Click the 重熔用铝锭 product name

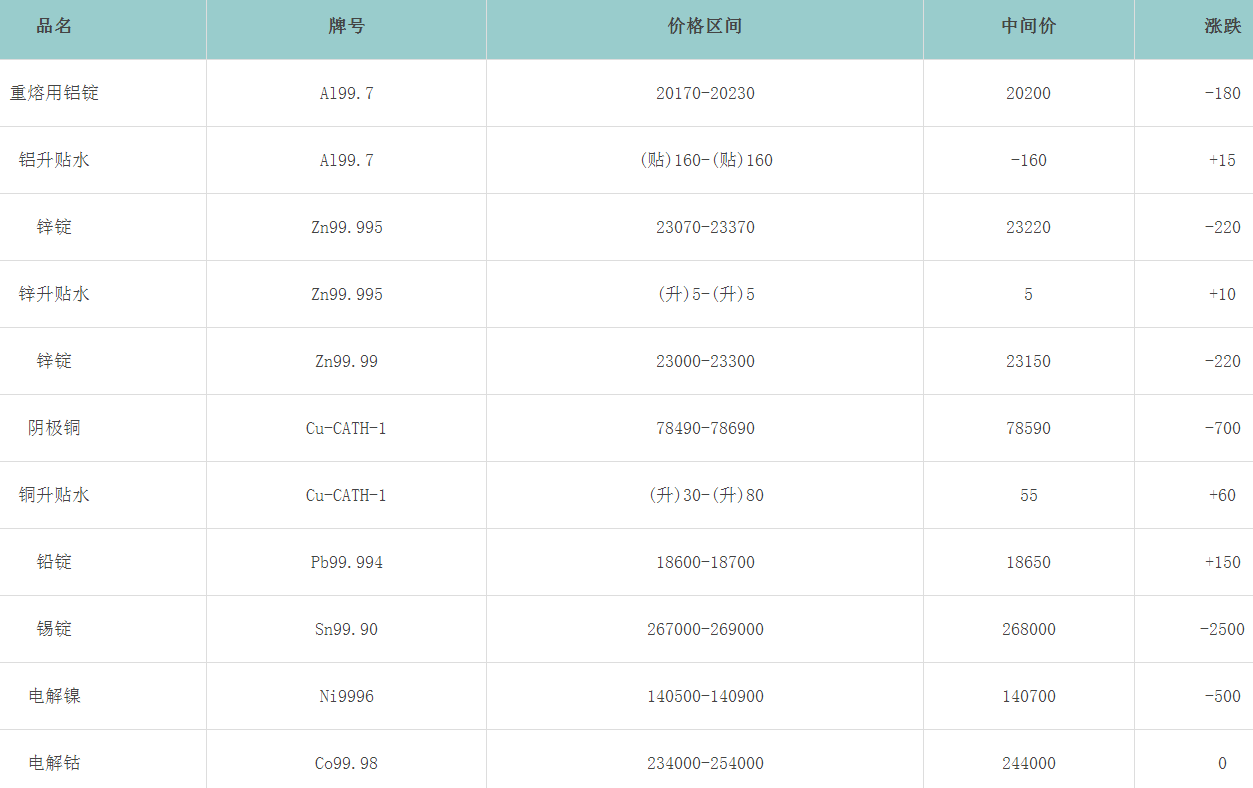click(x=54, y=93)
